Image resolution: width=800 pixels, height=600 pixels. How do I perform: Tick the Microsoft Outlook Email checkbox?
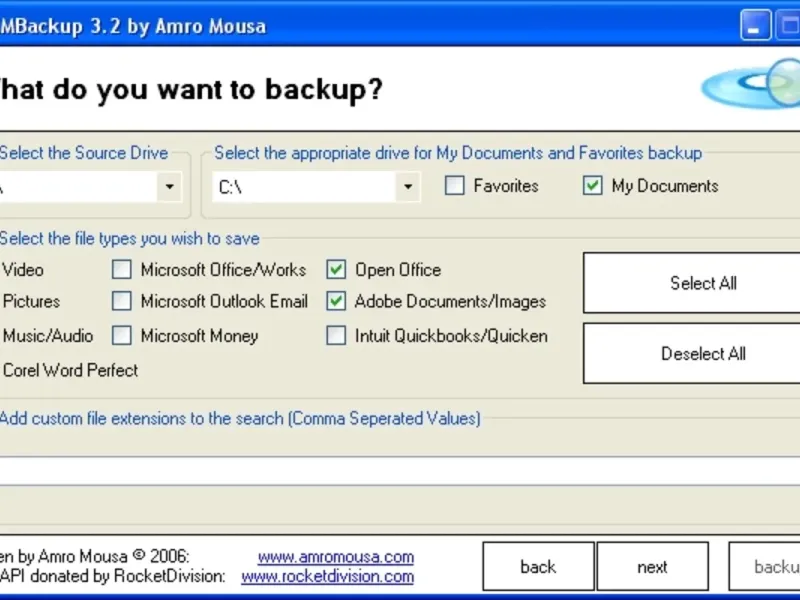tap(122, 301)
